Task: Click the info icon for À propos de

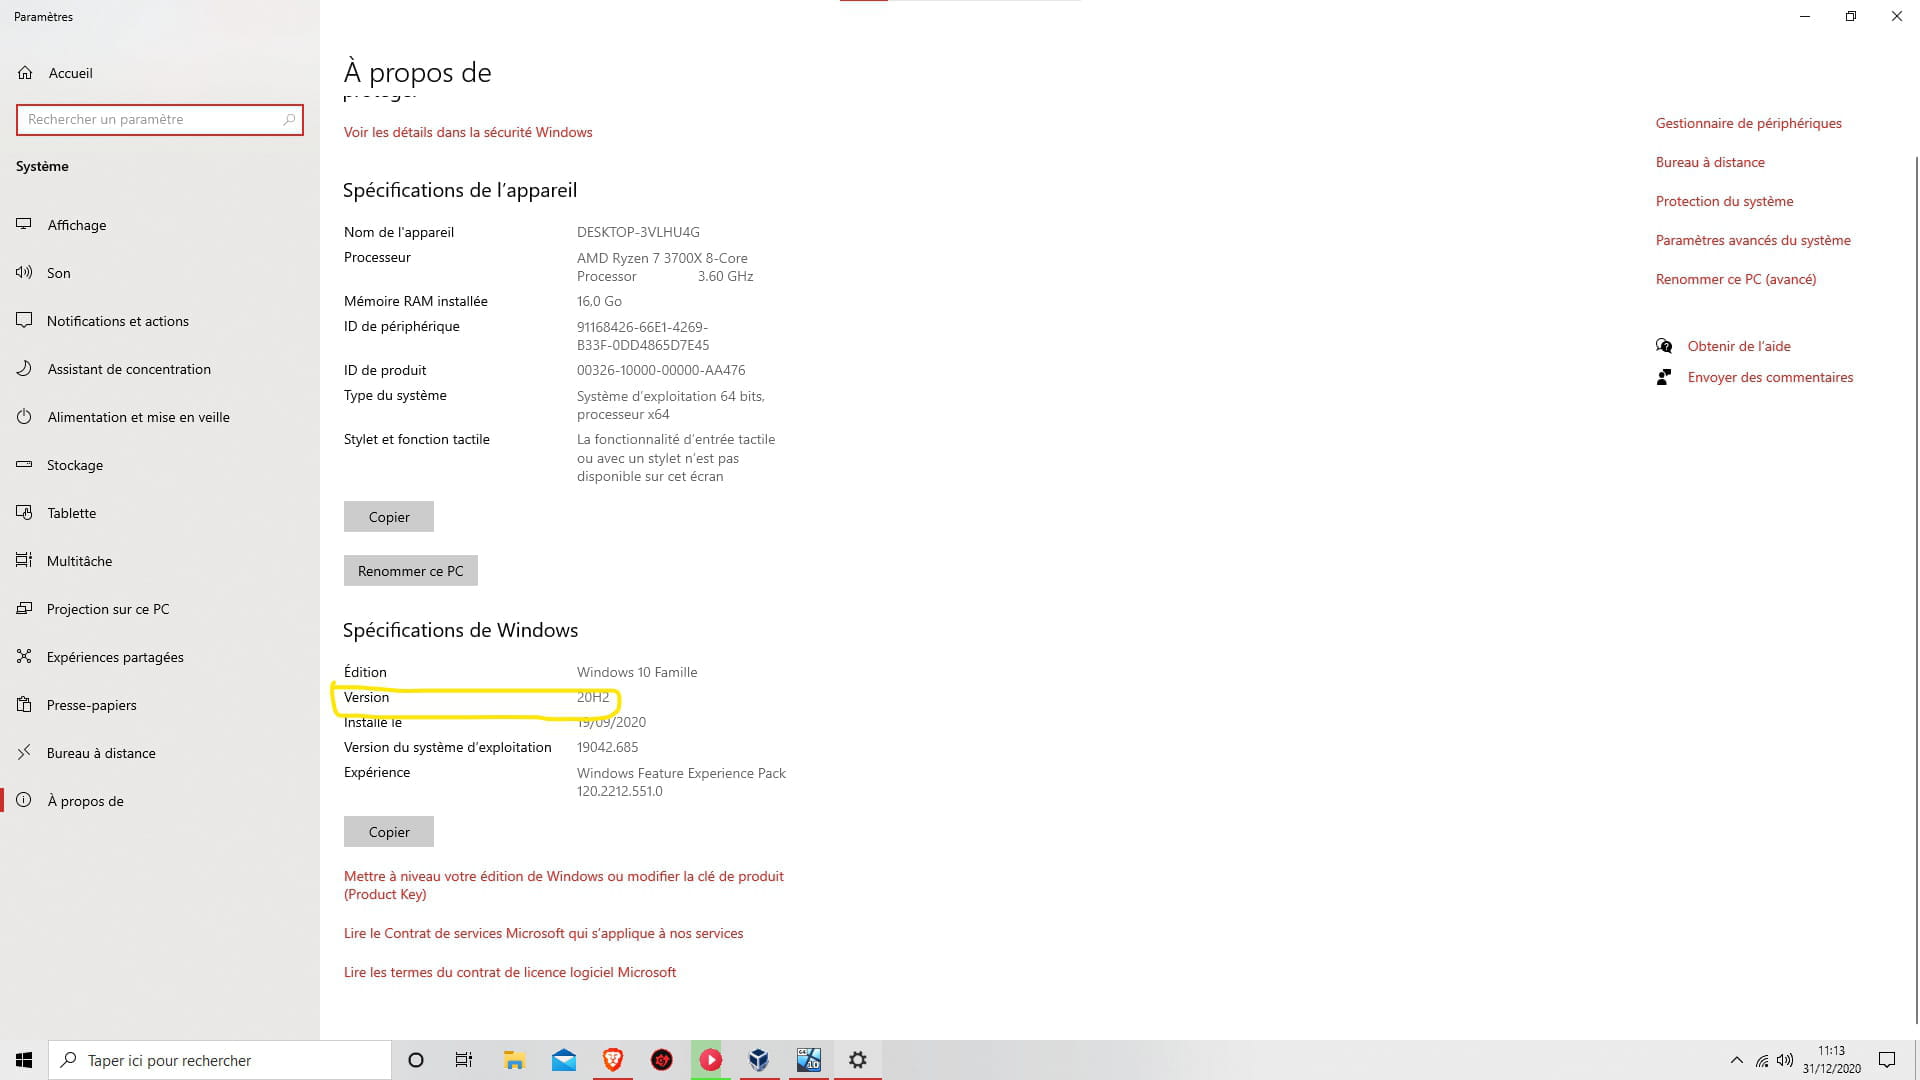Action: (x=24, y=800)
